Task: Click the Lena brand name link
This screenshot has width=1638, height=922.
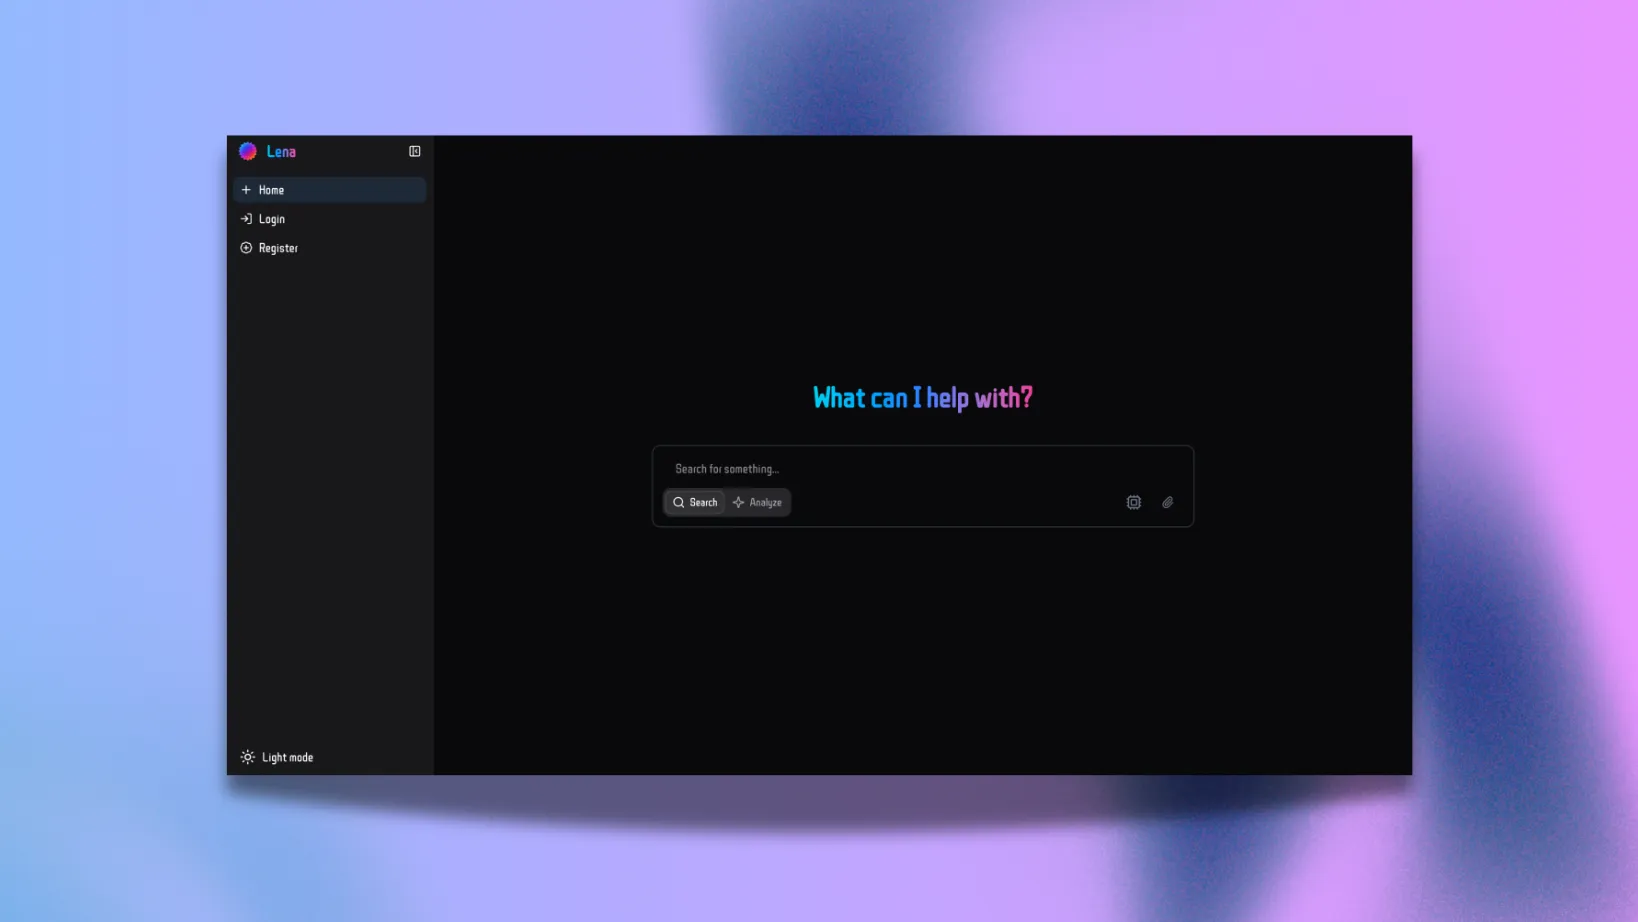Action: 281,151
